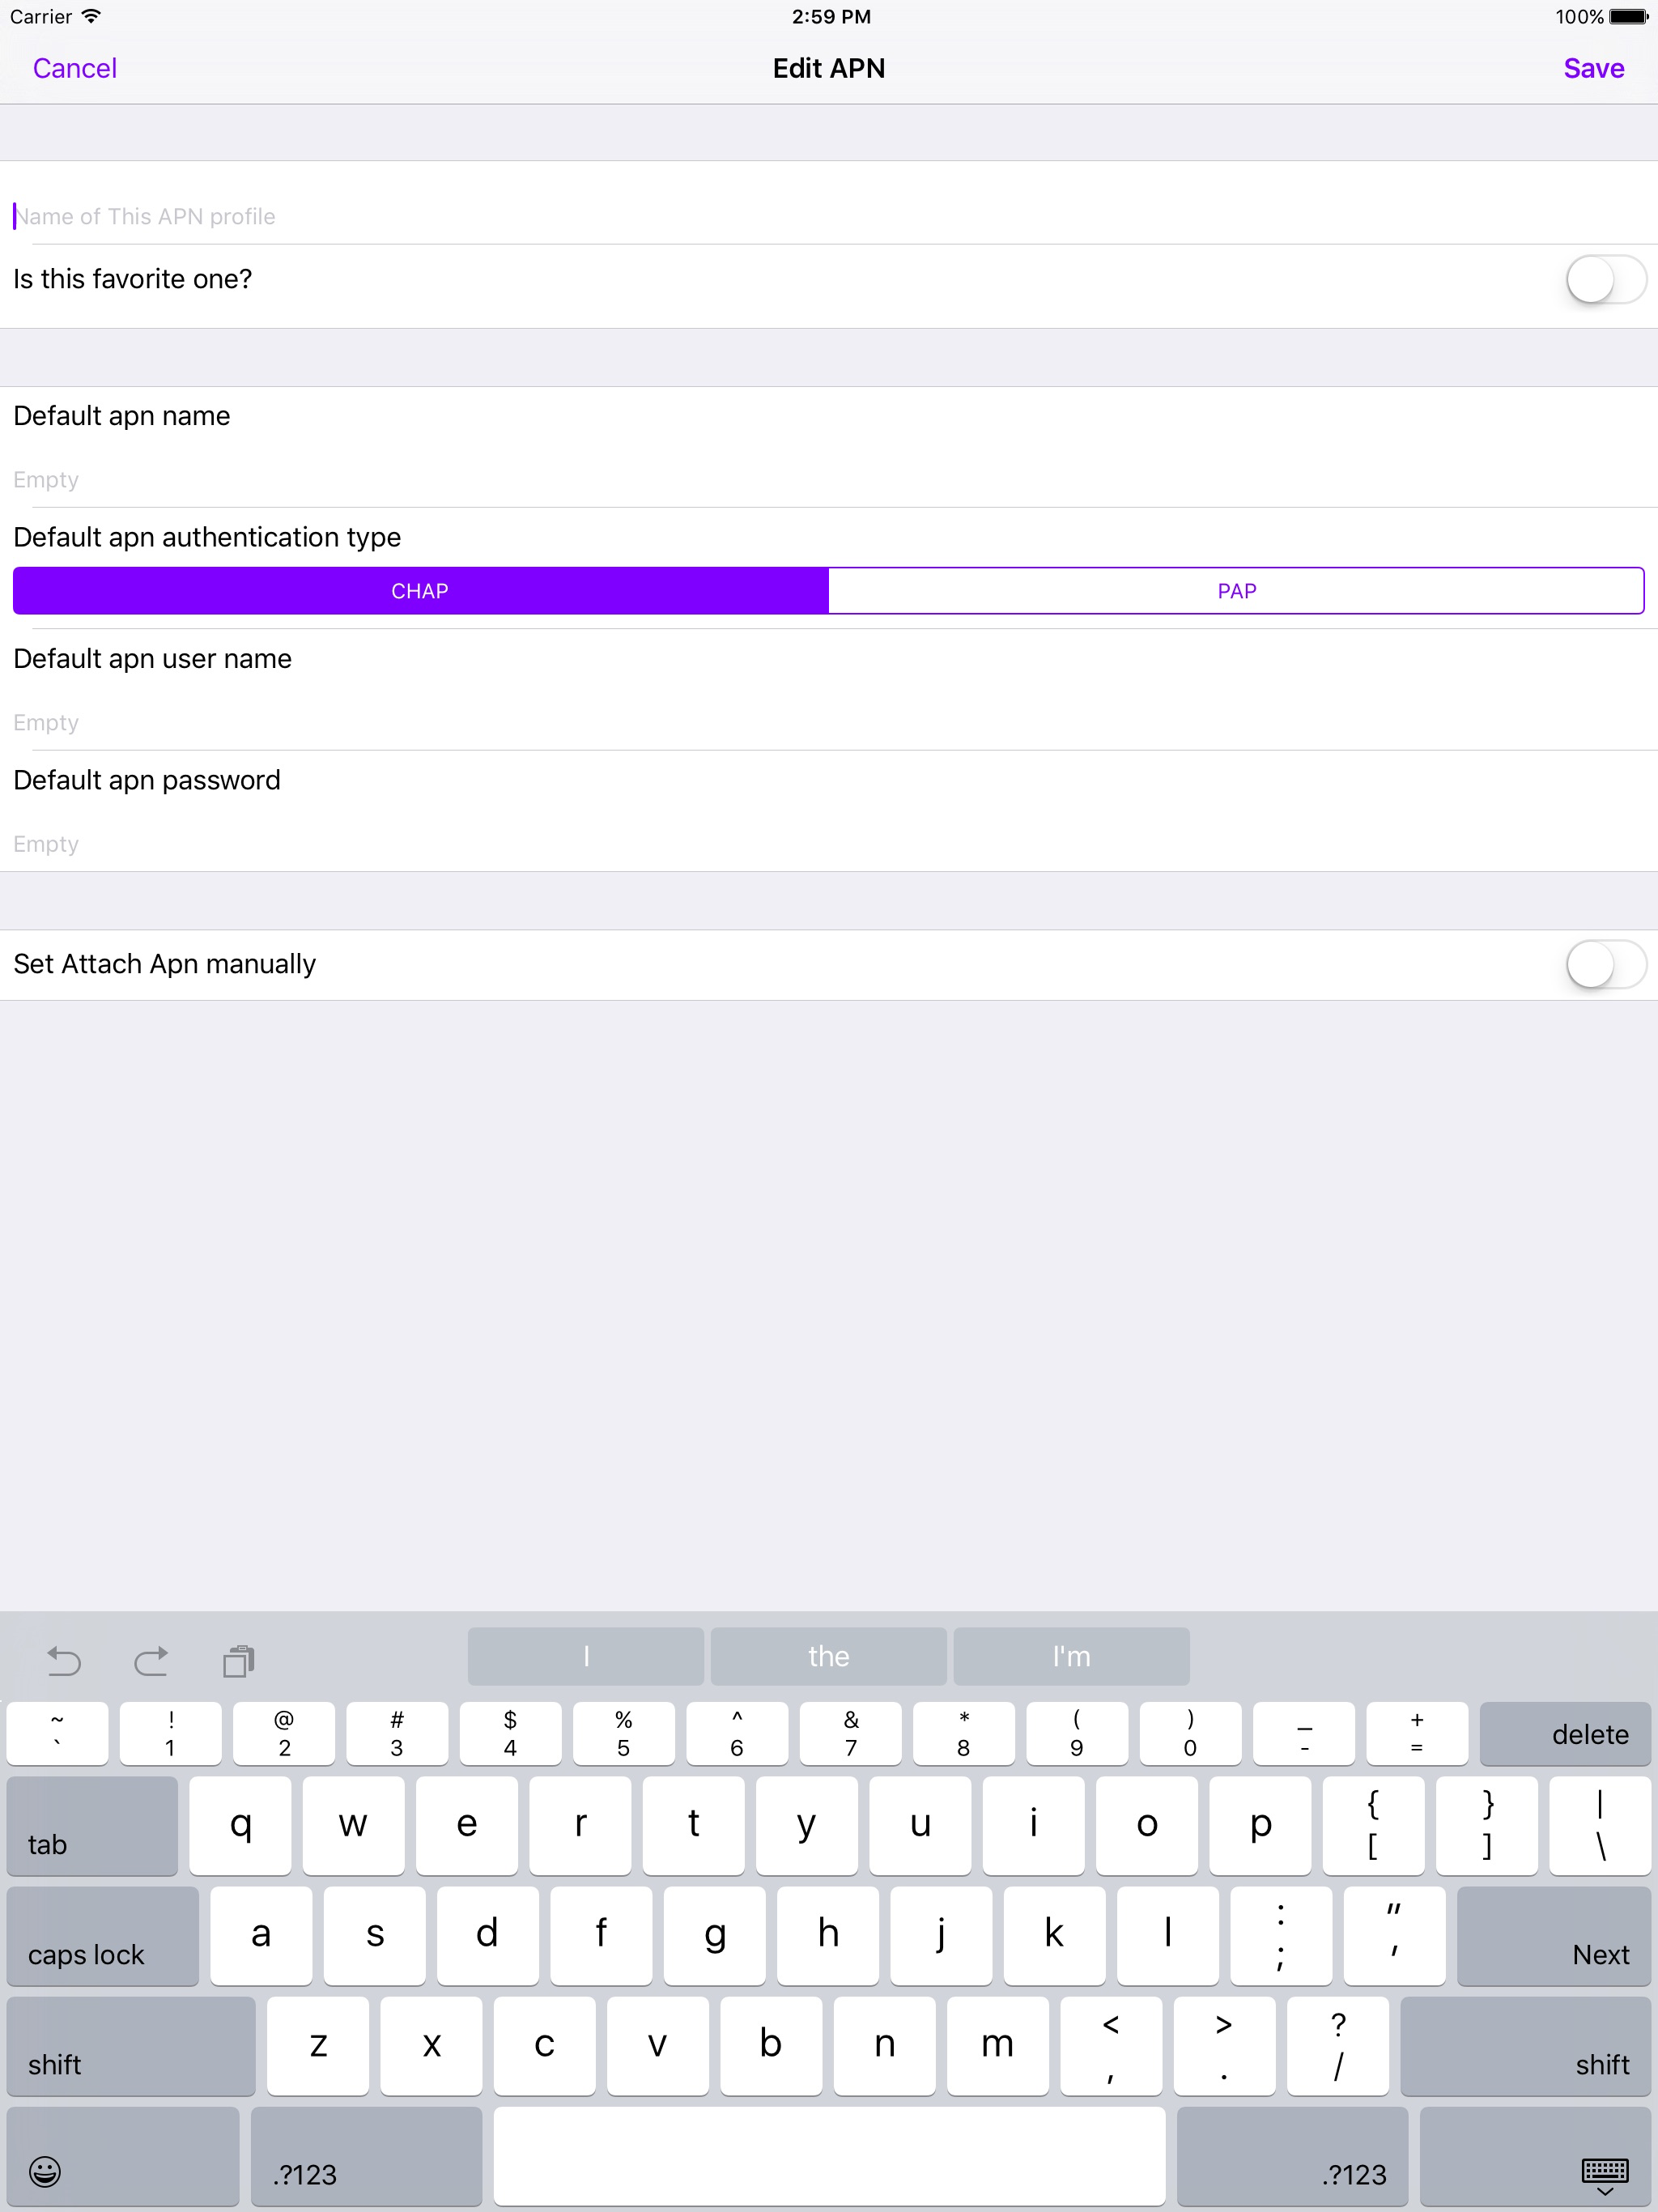
Task: Tap the undo arrow icon
Action: 63,1661
